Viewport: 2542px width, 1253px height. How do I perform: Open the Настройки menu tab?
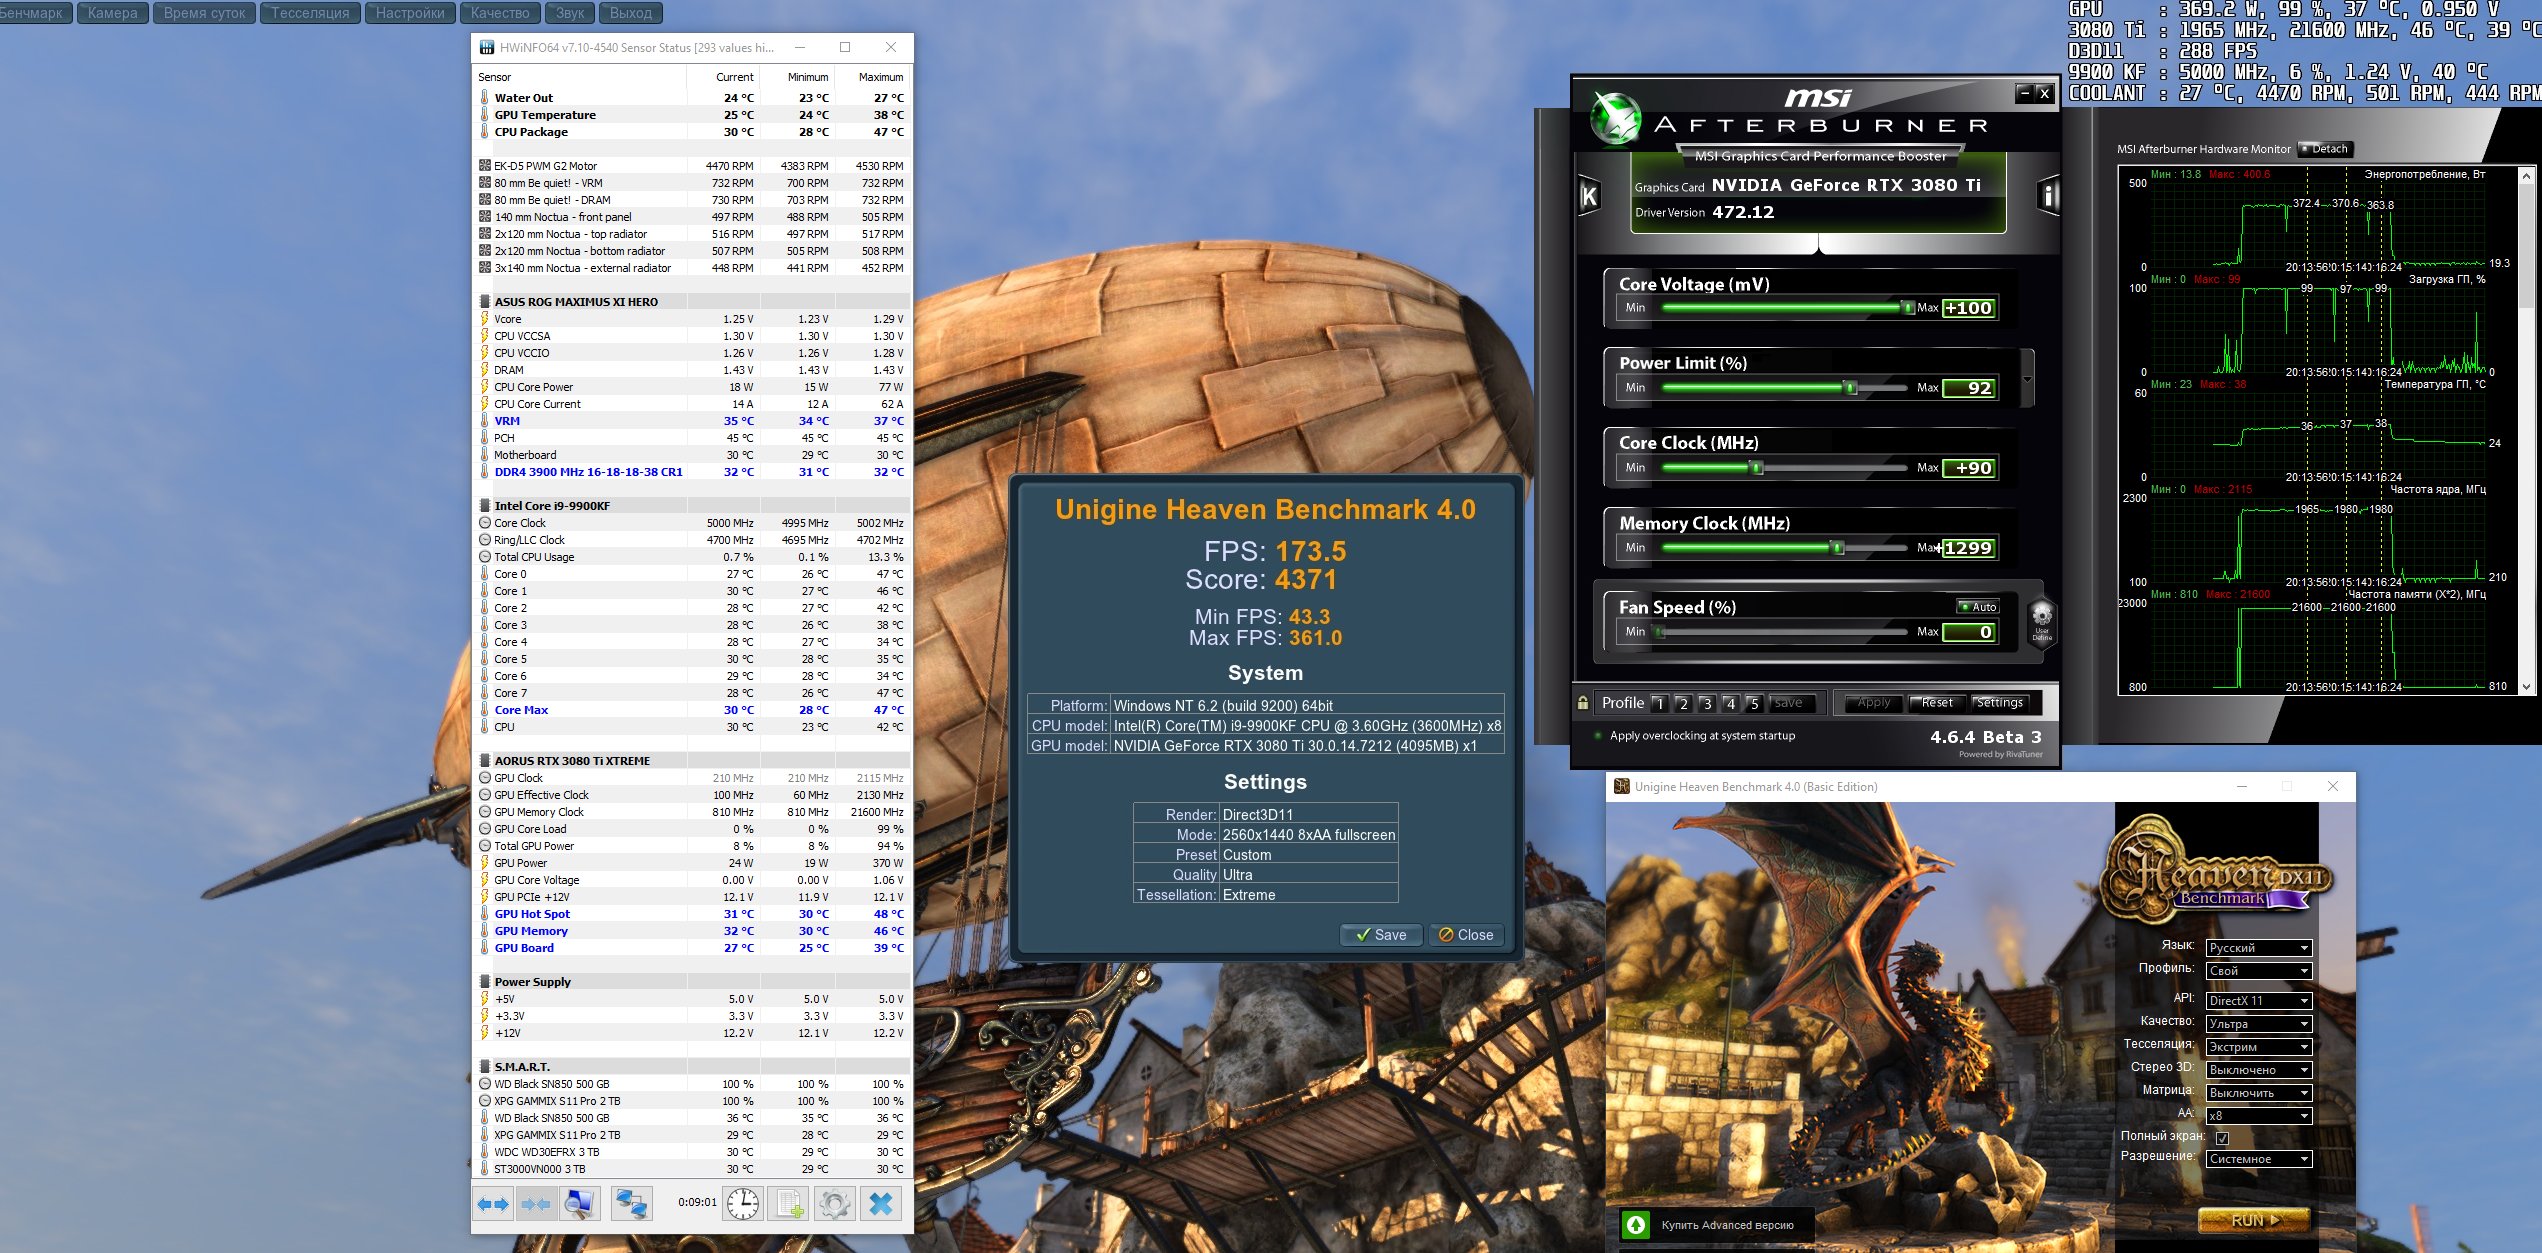(410, 13)
